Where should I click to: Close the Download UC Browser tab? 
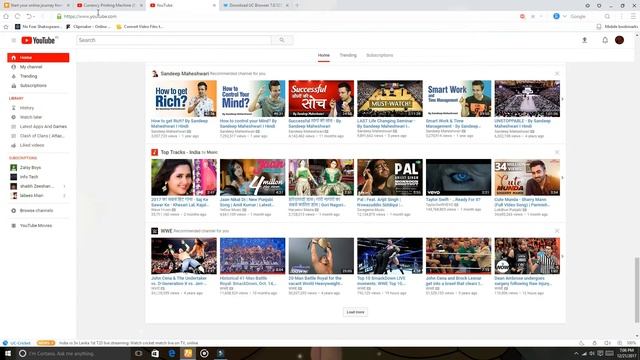(x=287, y=5)
